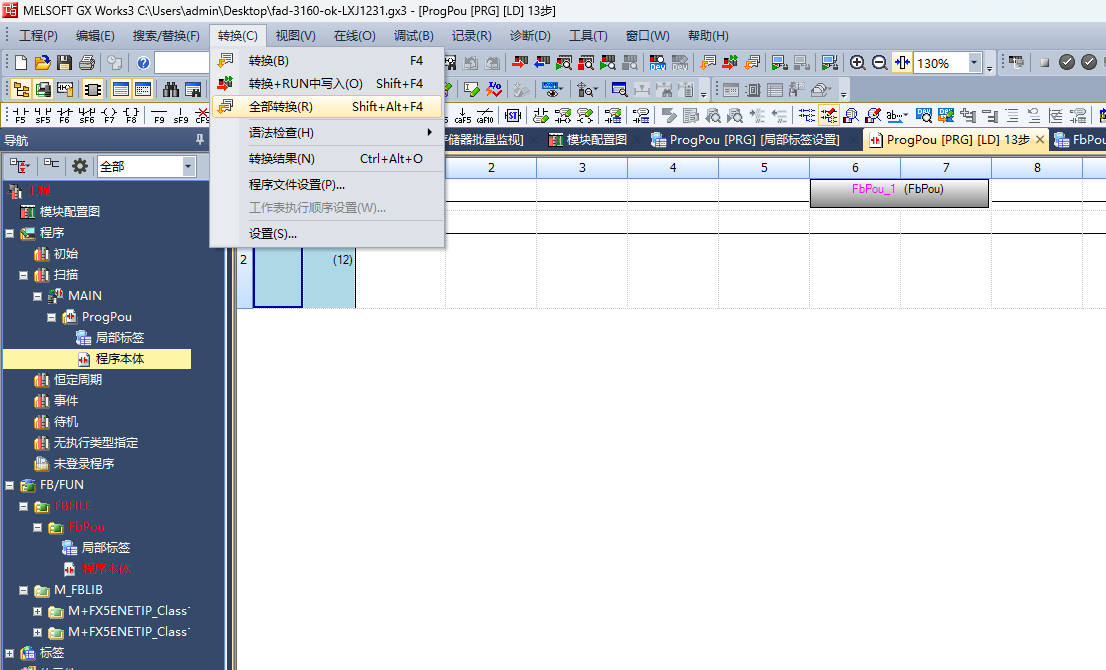Viewport: 1106px width, 670px height.
Task: Toggle the navigation window icon
Action: 21,90
